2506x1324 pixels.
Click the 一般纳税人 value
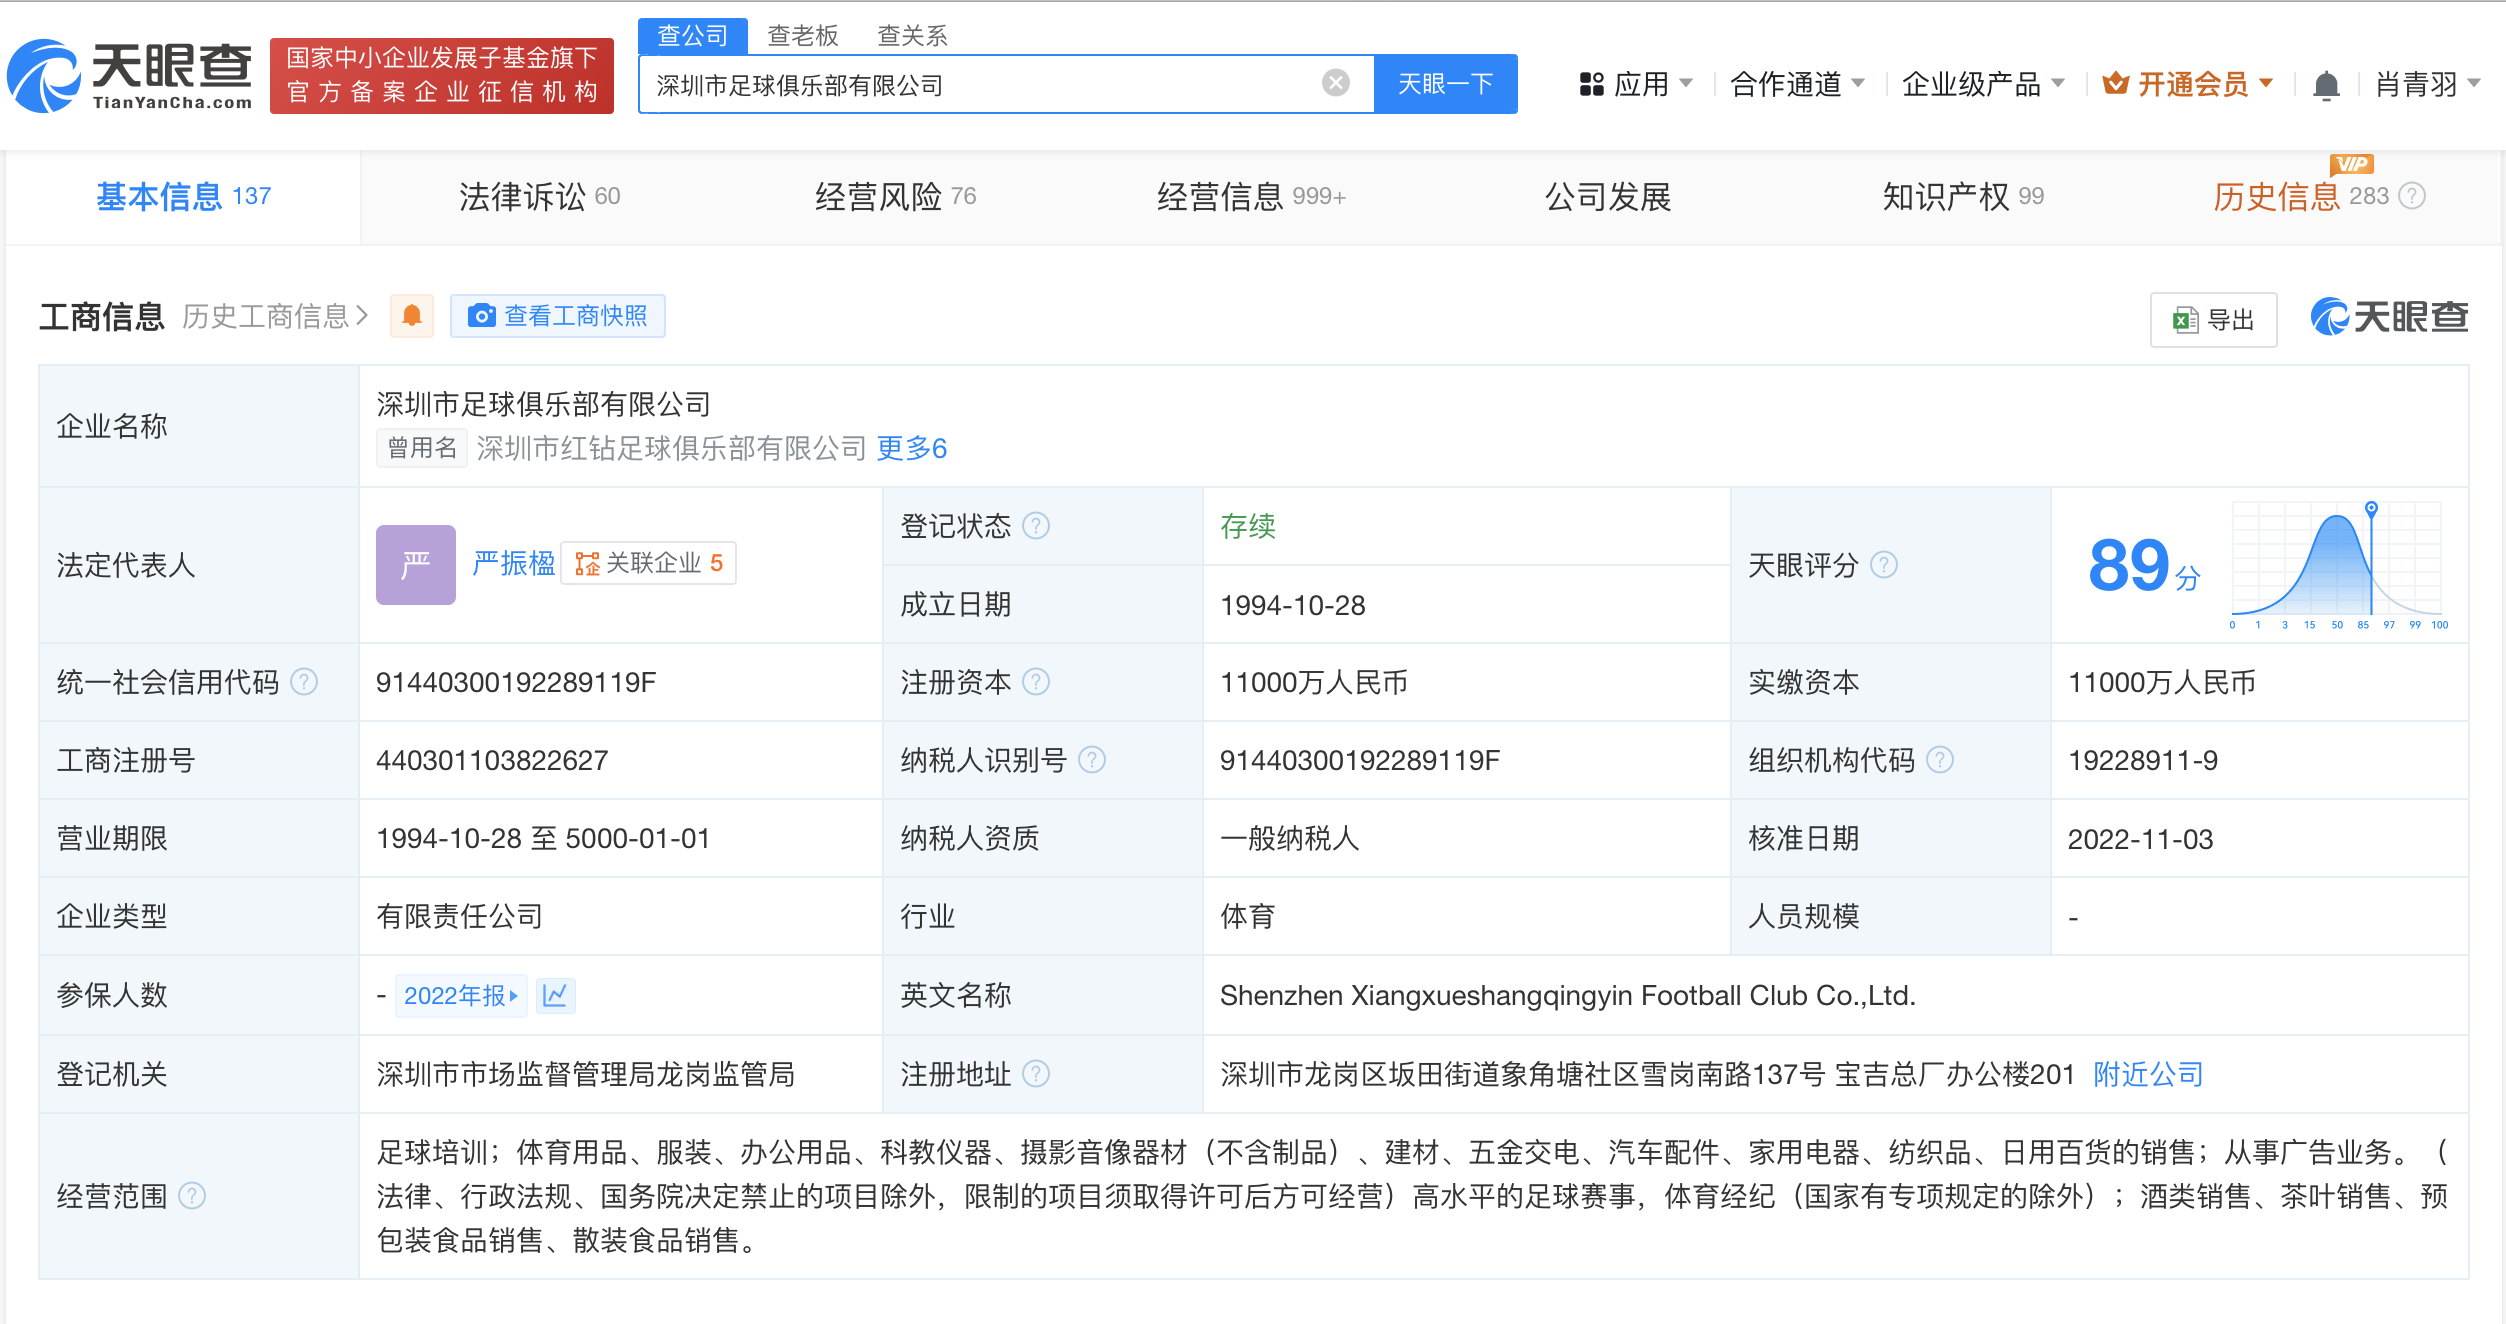[1290, 838]
